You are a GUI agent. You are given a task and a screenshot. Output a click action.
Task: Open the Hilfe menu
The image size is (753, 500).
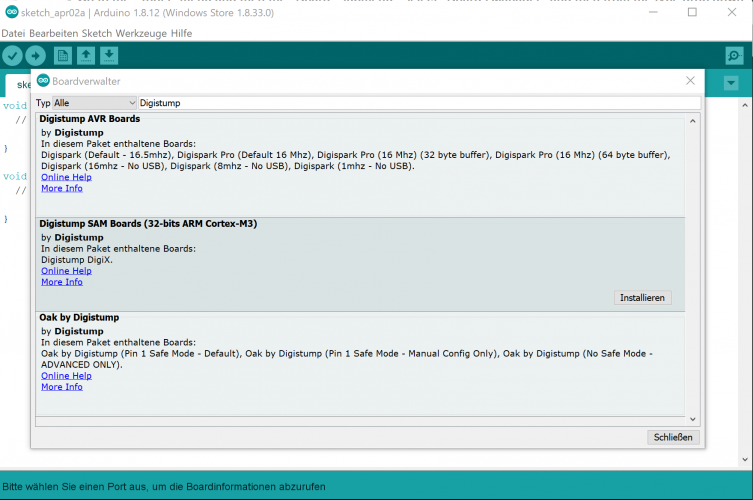click(x=181, y=33)
